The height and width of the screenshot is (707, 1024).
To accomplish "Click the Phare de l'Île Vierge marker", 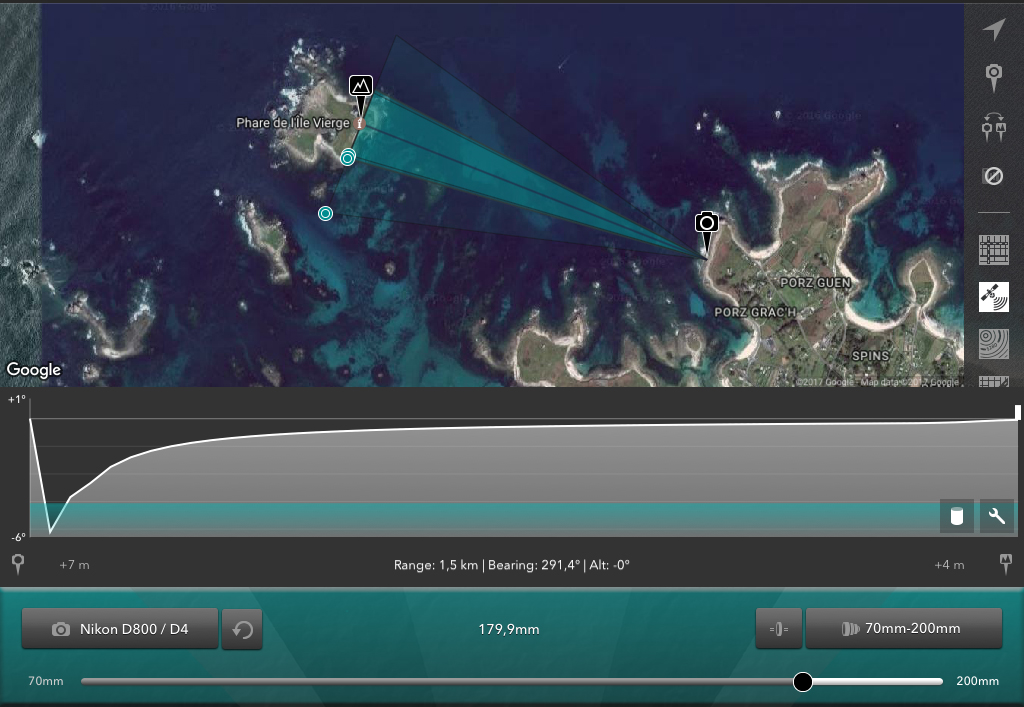I will click(x=359, y=123).
